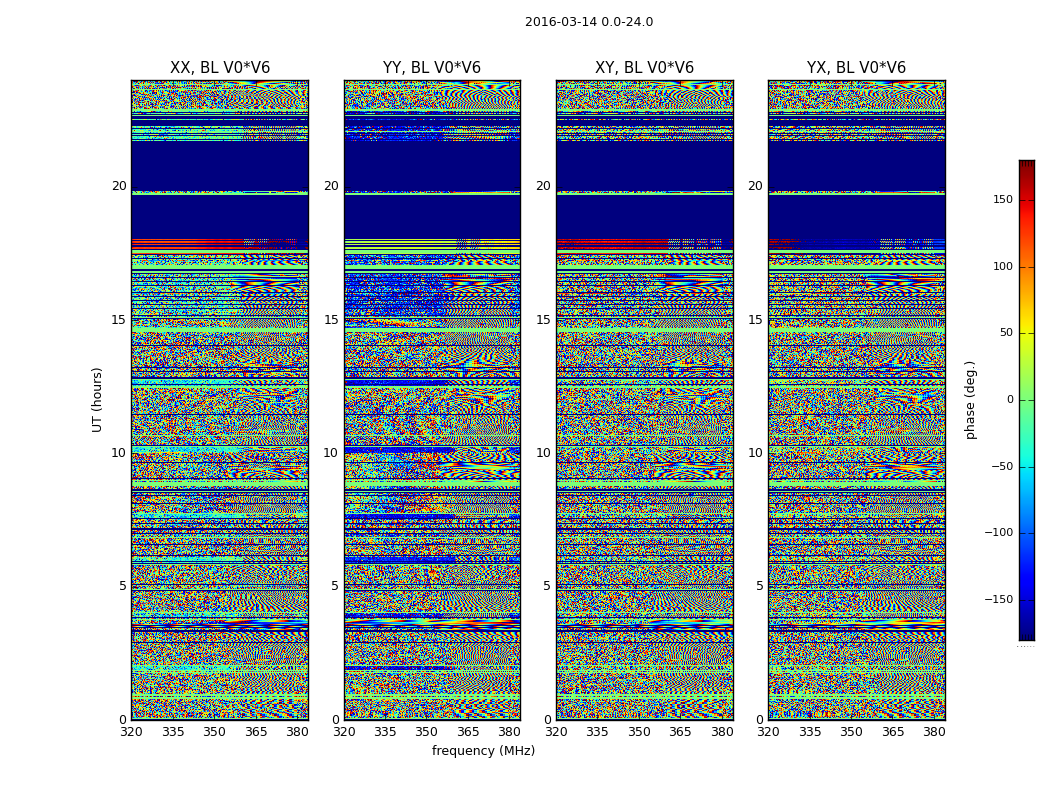The image size is (1050, 800).
Task: Click the "365" frequency tick under YY panel
Action: point(468,732)
